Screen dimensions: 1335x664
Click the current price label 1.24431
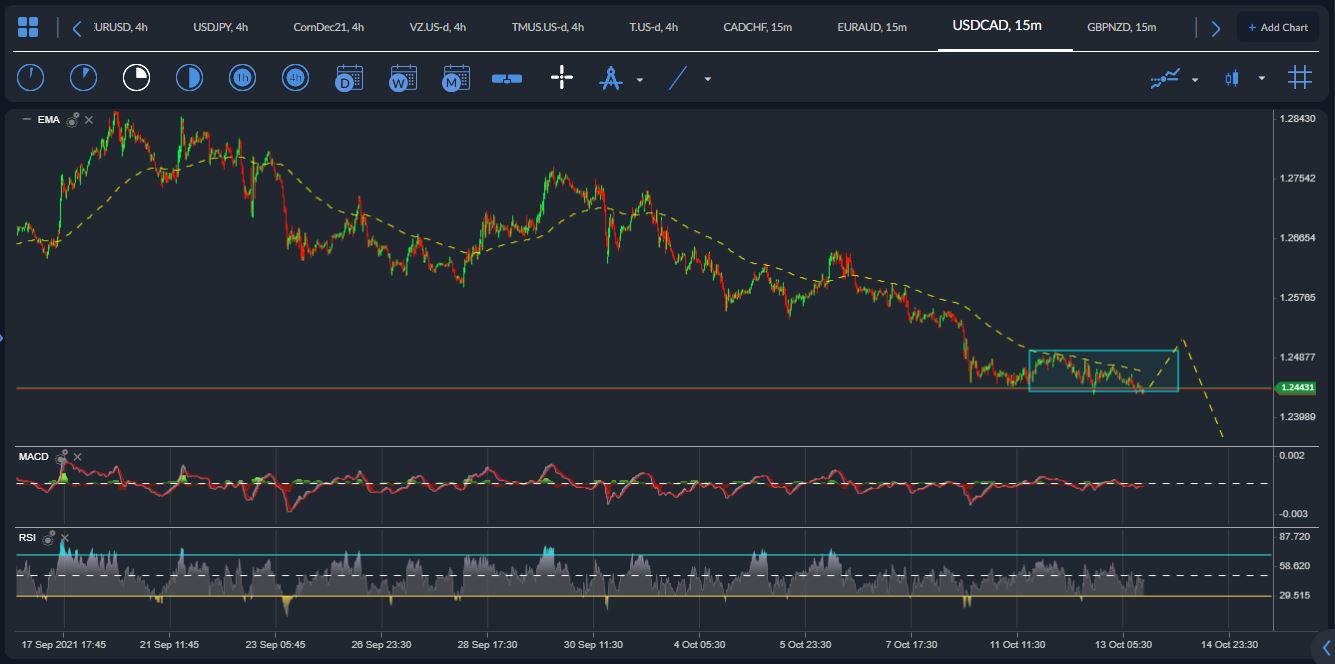coord(1299,385)
